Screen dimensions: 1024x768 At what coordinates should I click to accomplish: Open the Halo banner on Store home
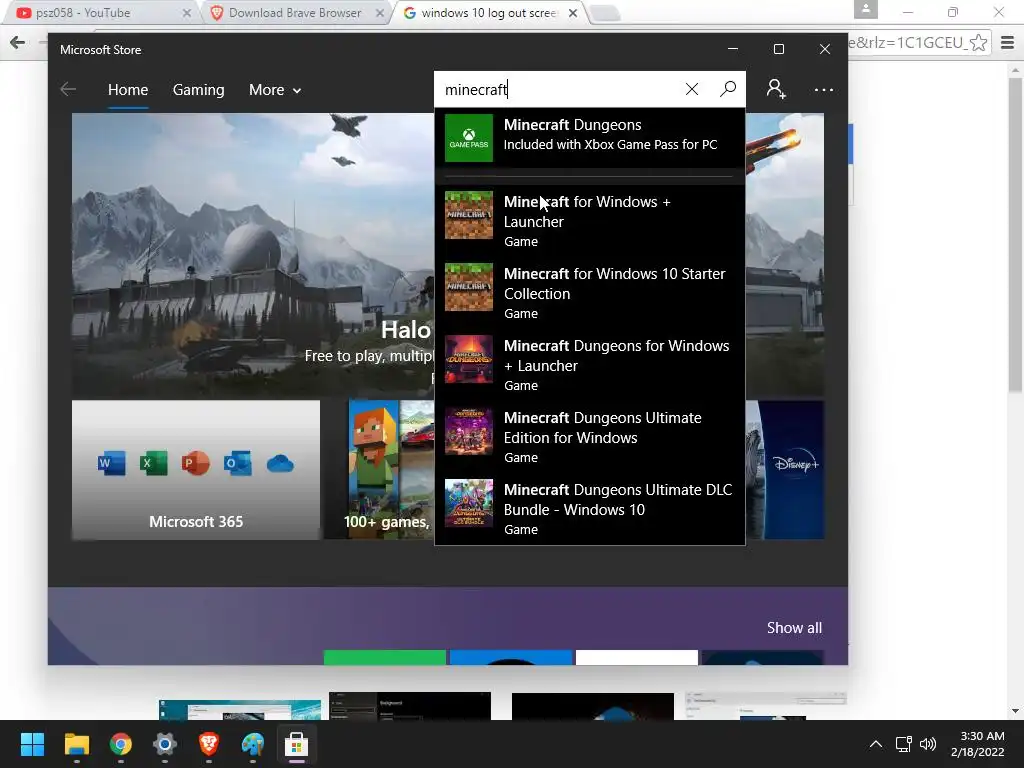253,255
